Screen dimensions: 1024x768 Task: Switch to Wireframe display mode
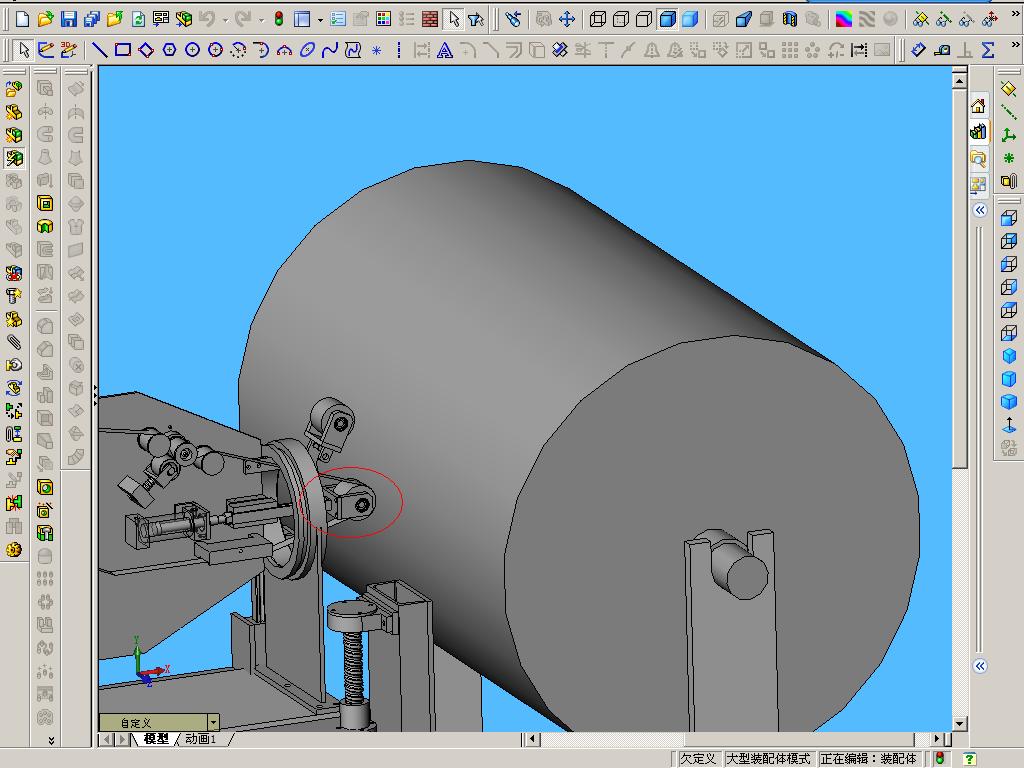click(598, 20)
